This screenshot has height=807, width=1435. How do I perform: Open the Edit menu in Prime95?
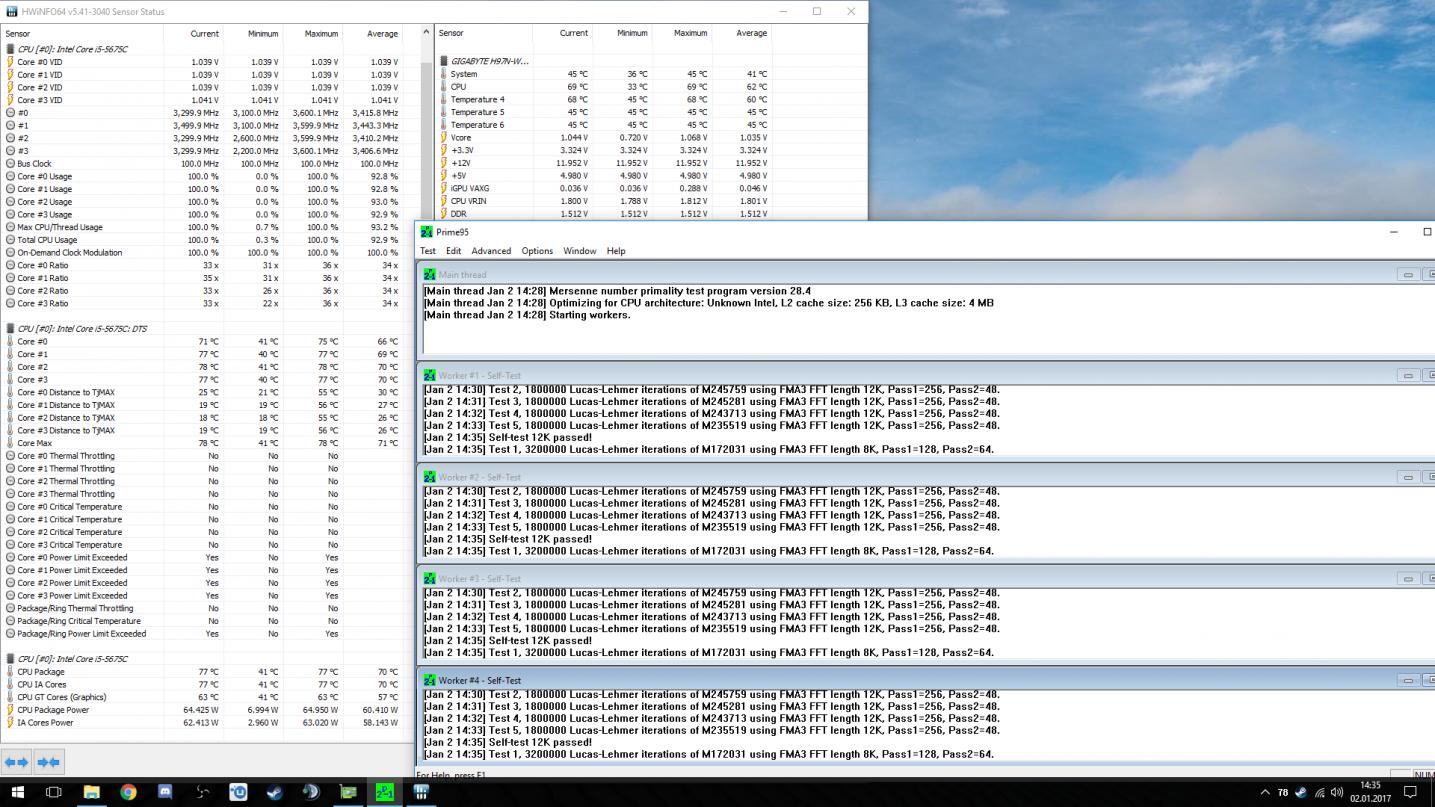pyautogui.click(x=453, y=251)
